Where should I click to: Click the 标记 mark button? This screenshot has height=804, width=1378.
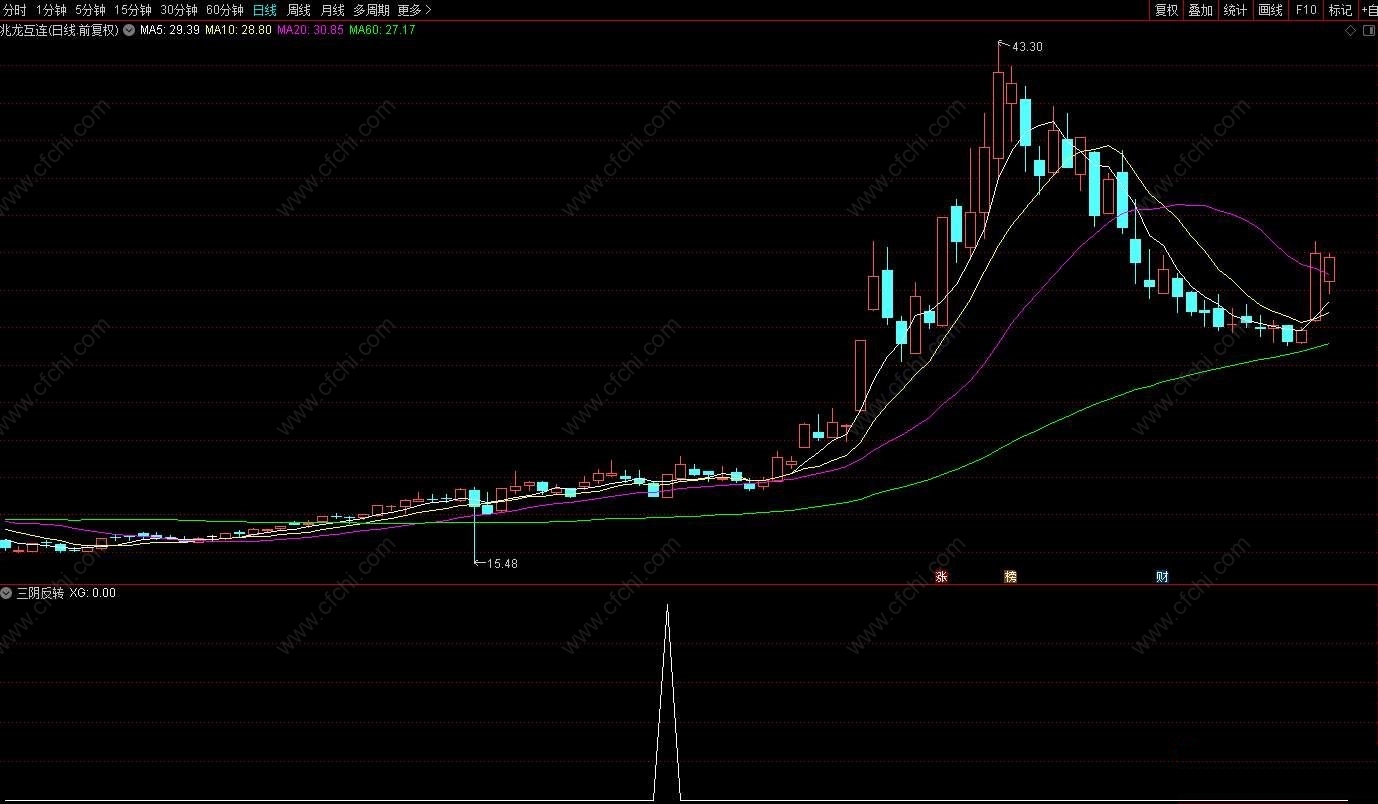(1340, 10)
